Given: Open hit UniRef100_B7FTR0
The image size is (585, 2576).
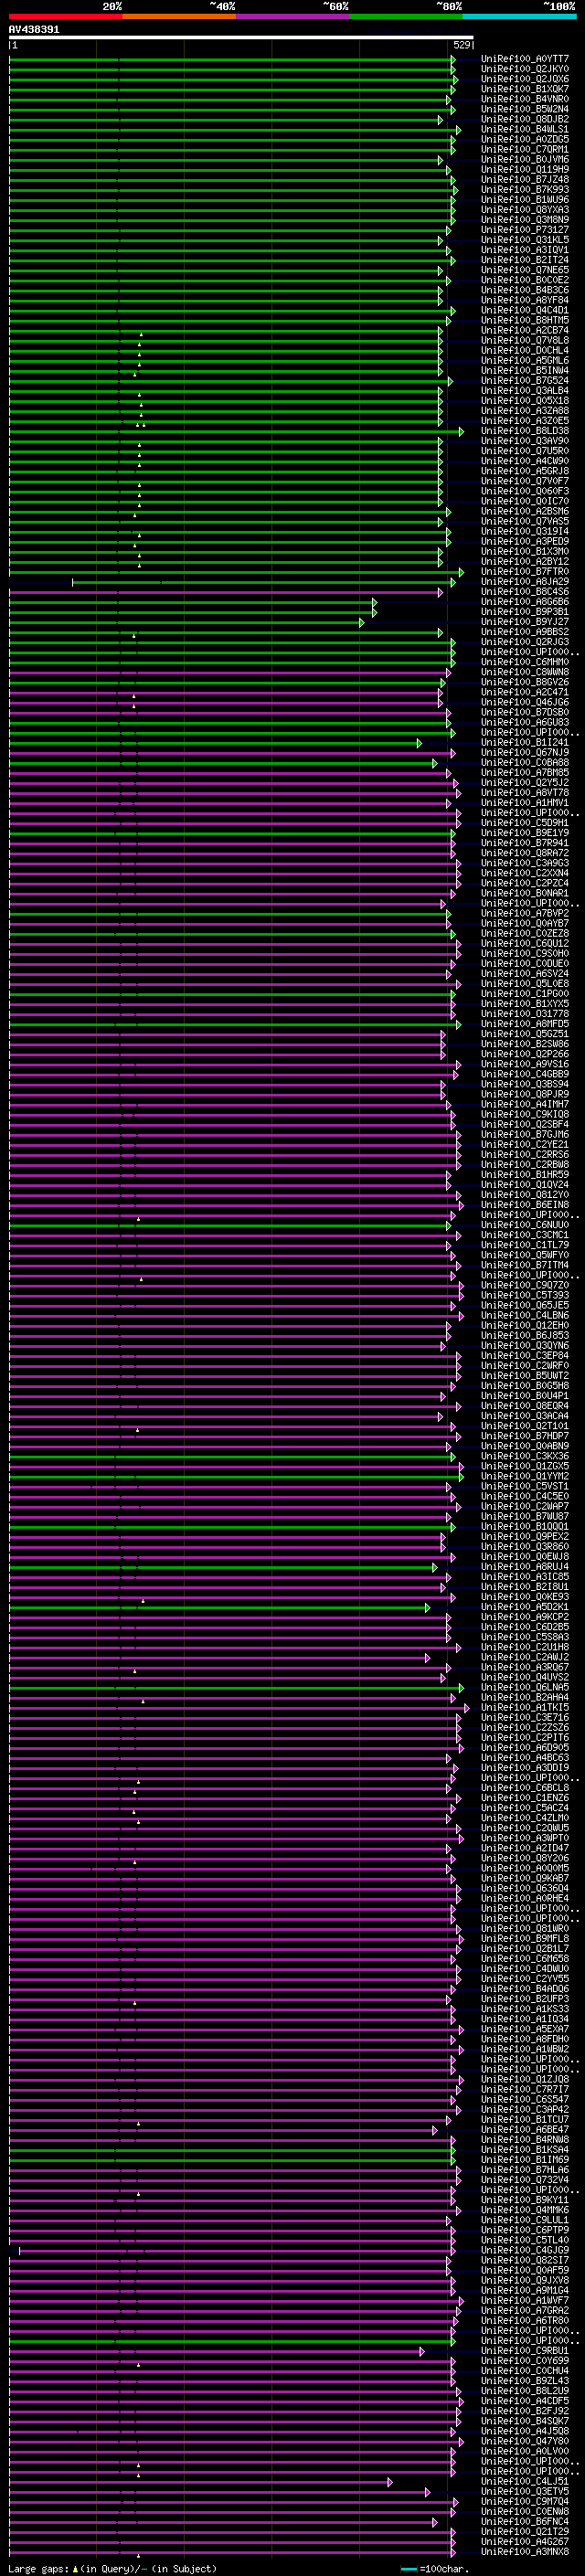Looking at the screenshot, I should pyautogui.click(x=525, y=572).
